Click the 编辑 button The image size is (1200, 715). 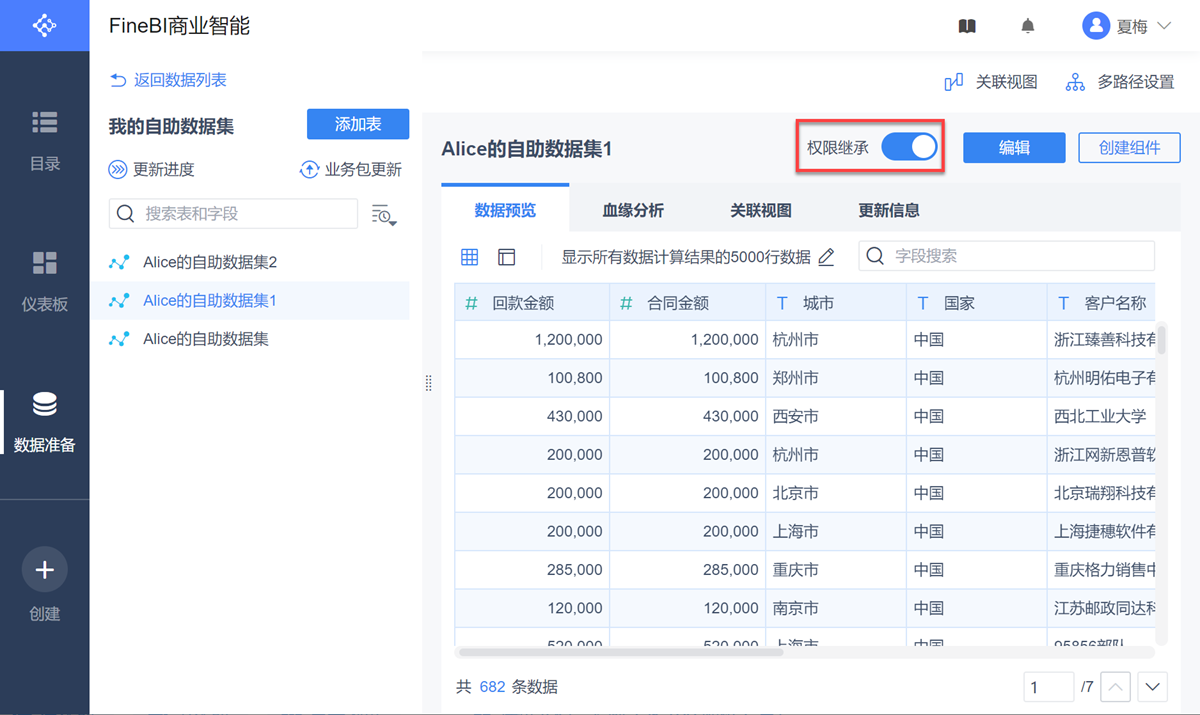pos(1014,148)
